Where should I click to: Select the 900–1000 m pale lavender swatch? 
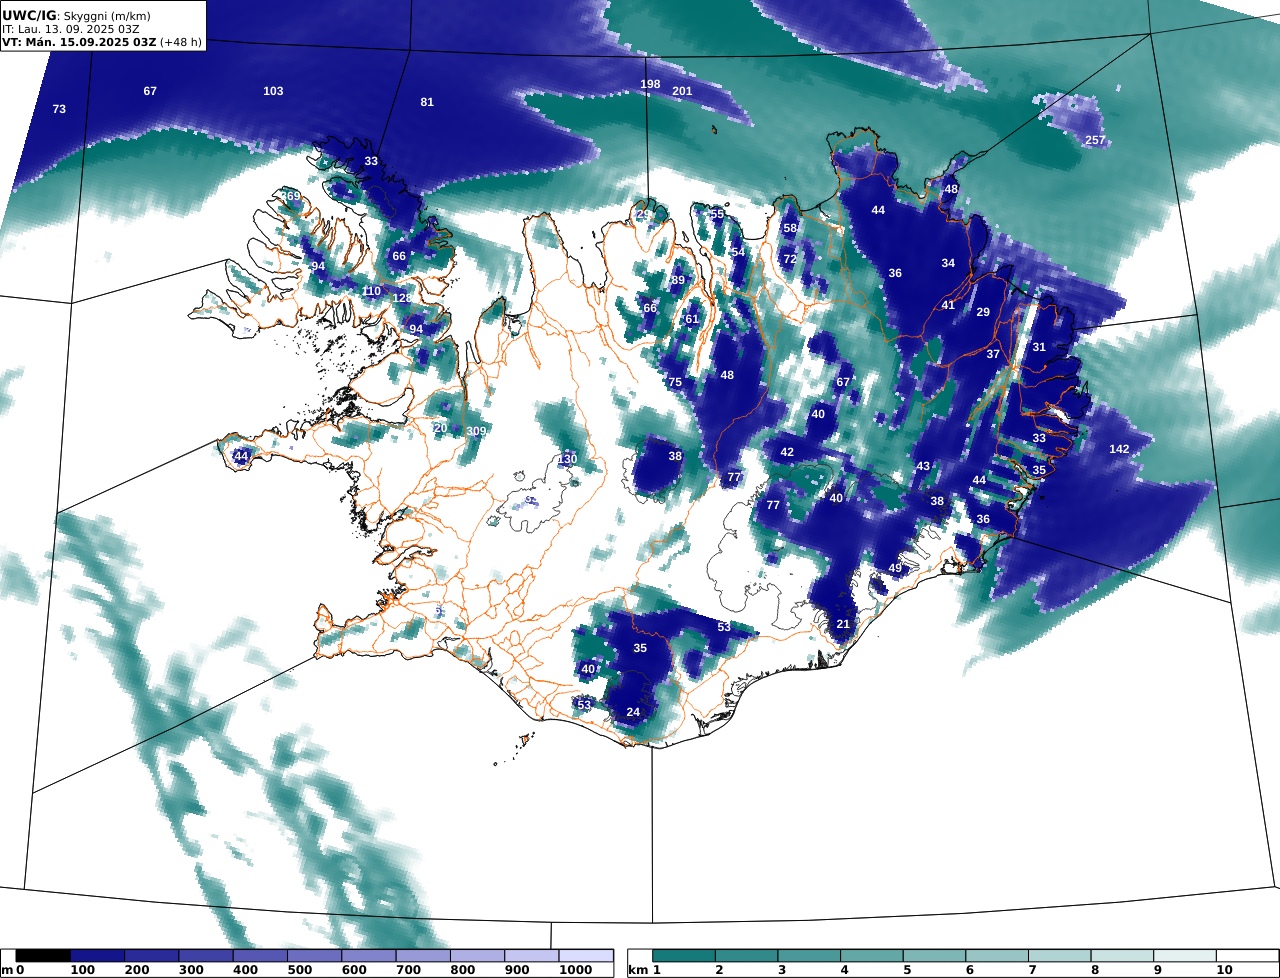coord(532,956)
